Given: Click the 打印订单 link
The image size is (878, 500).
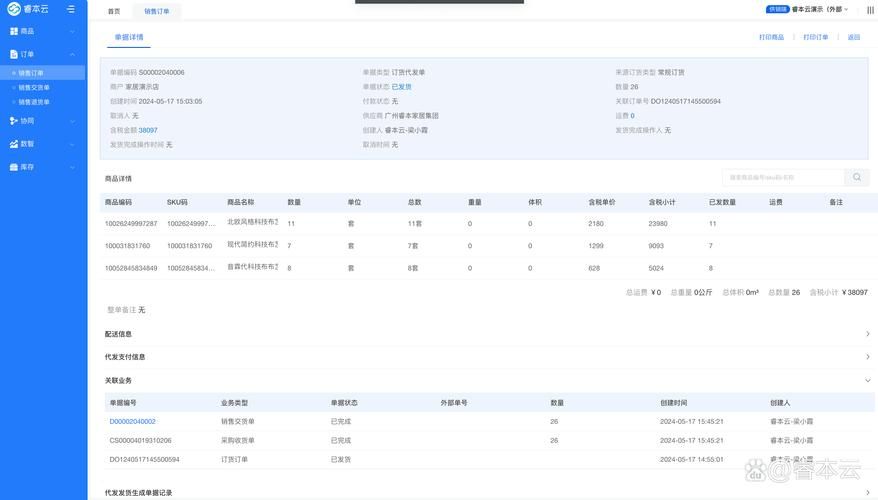Looking at the screenshot, I should [x=815, y=37].
